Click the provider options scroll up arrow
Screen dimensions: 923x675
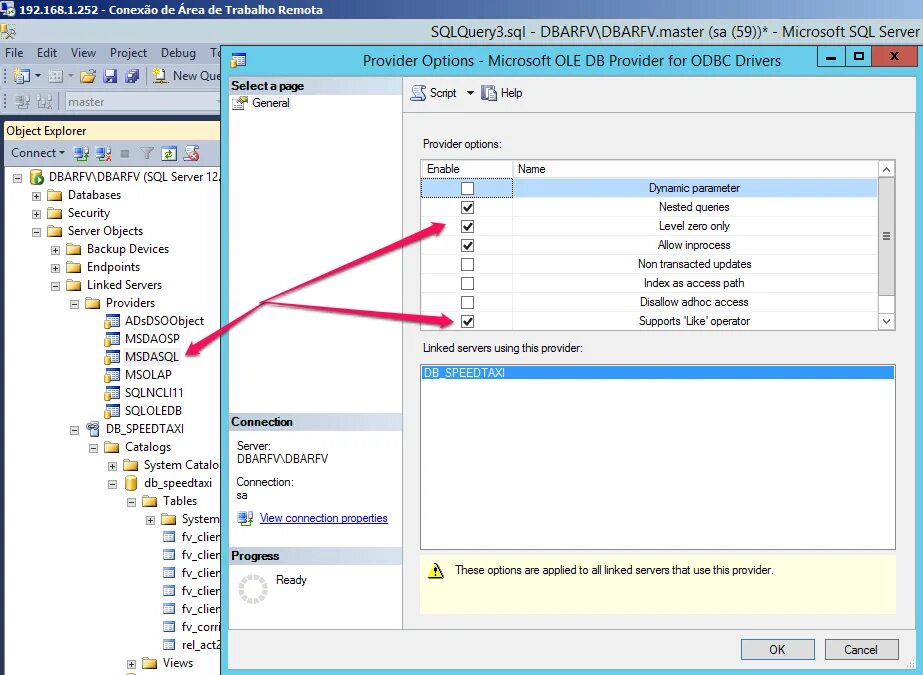pos(887,169)
